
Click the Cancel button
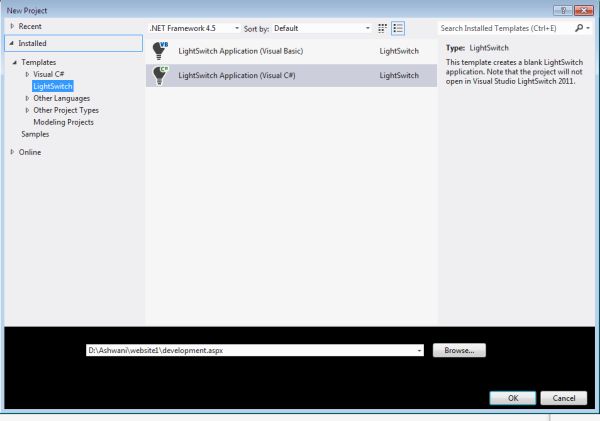[x=564, y=398]
